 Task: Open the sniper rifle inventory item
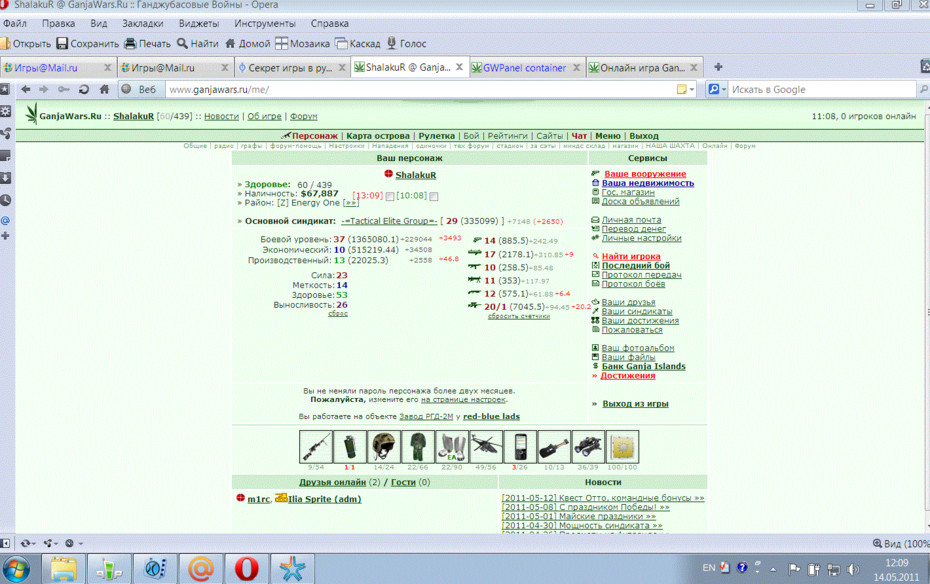click(x=316, y=447)
